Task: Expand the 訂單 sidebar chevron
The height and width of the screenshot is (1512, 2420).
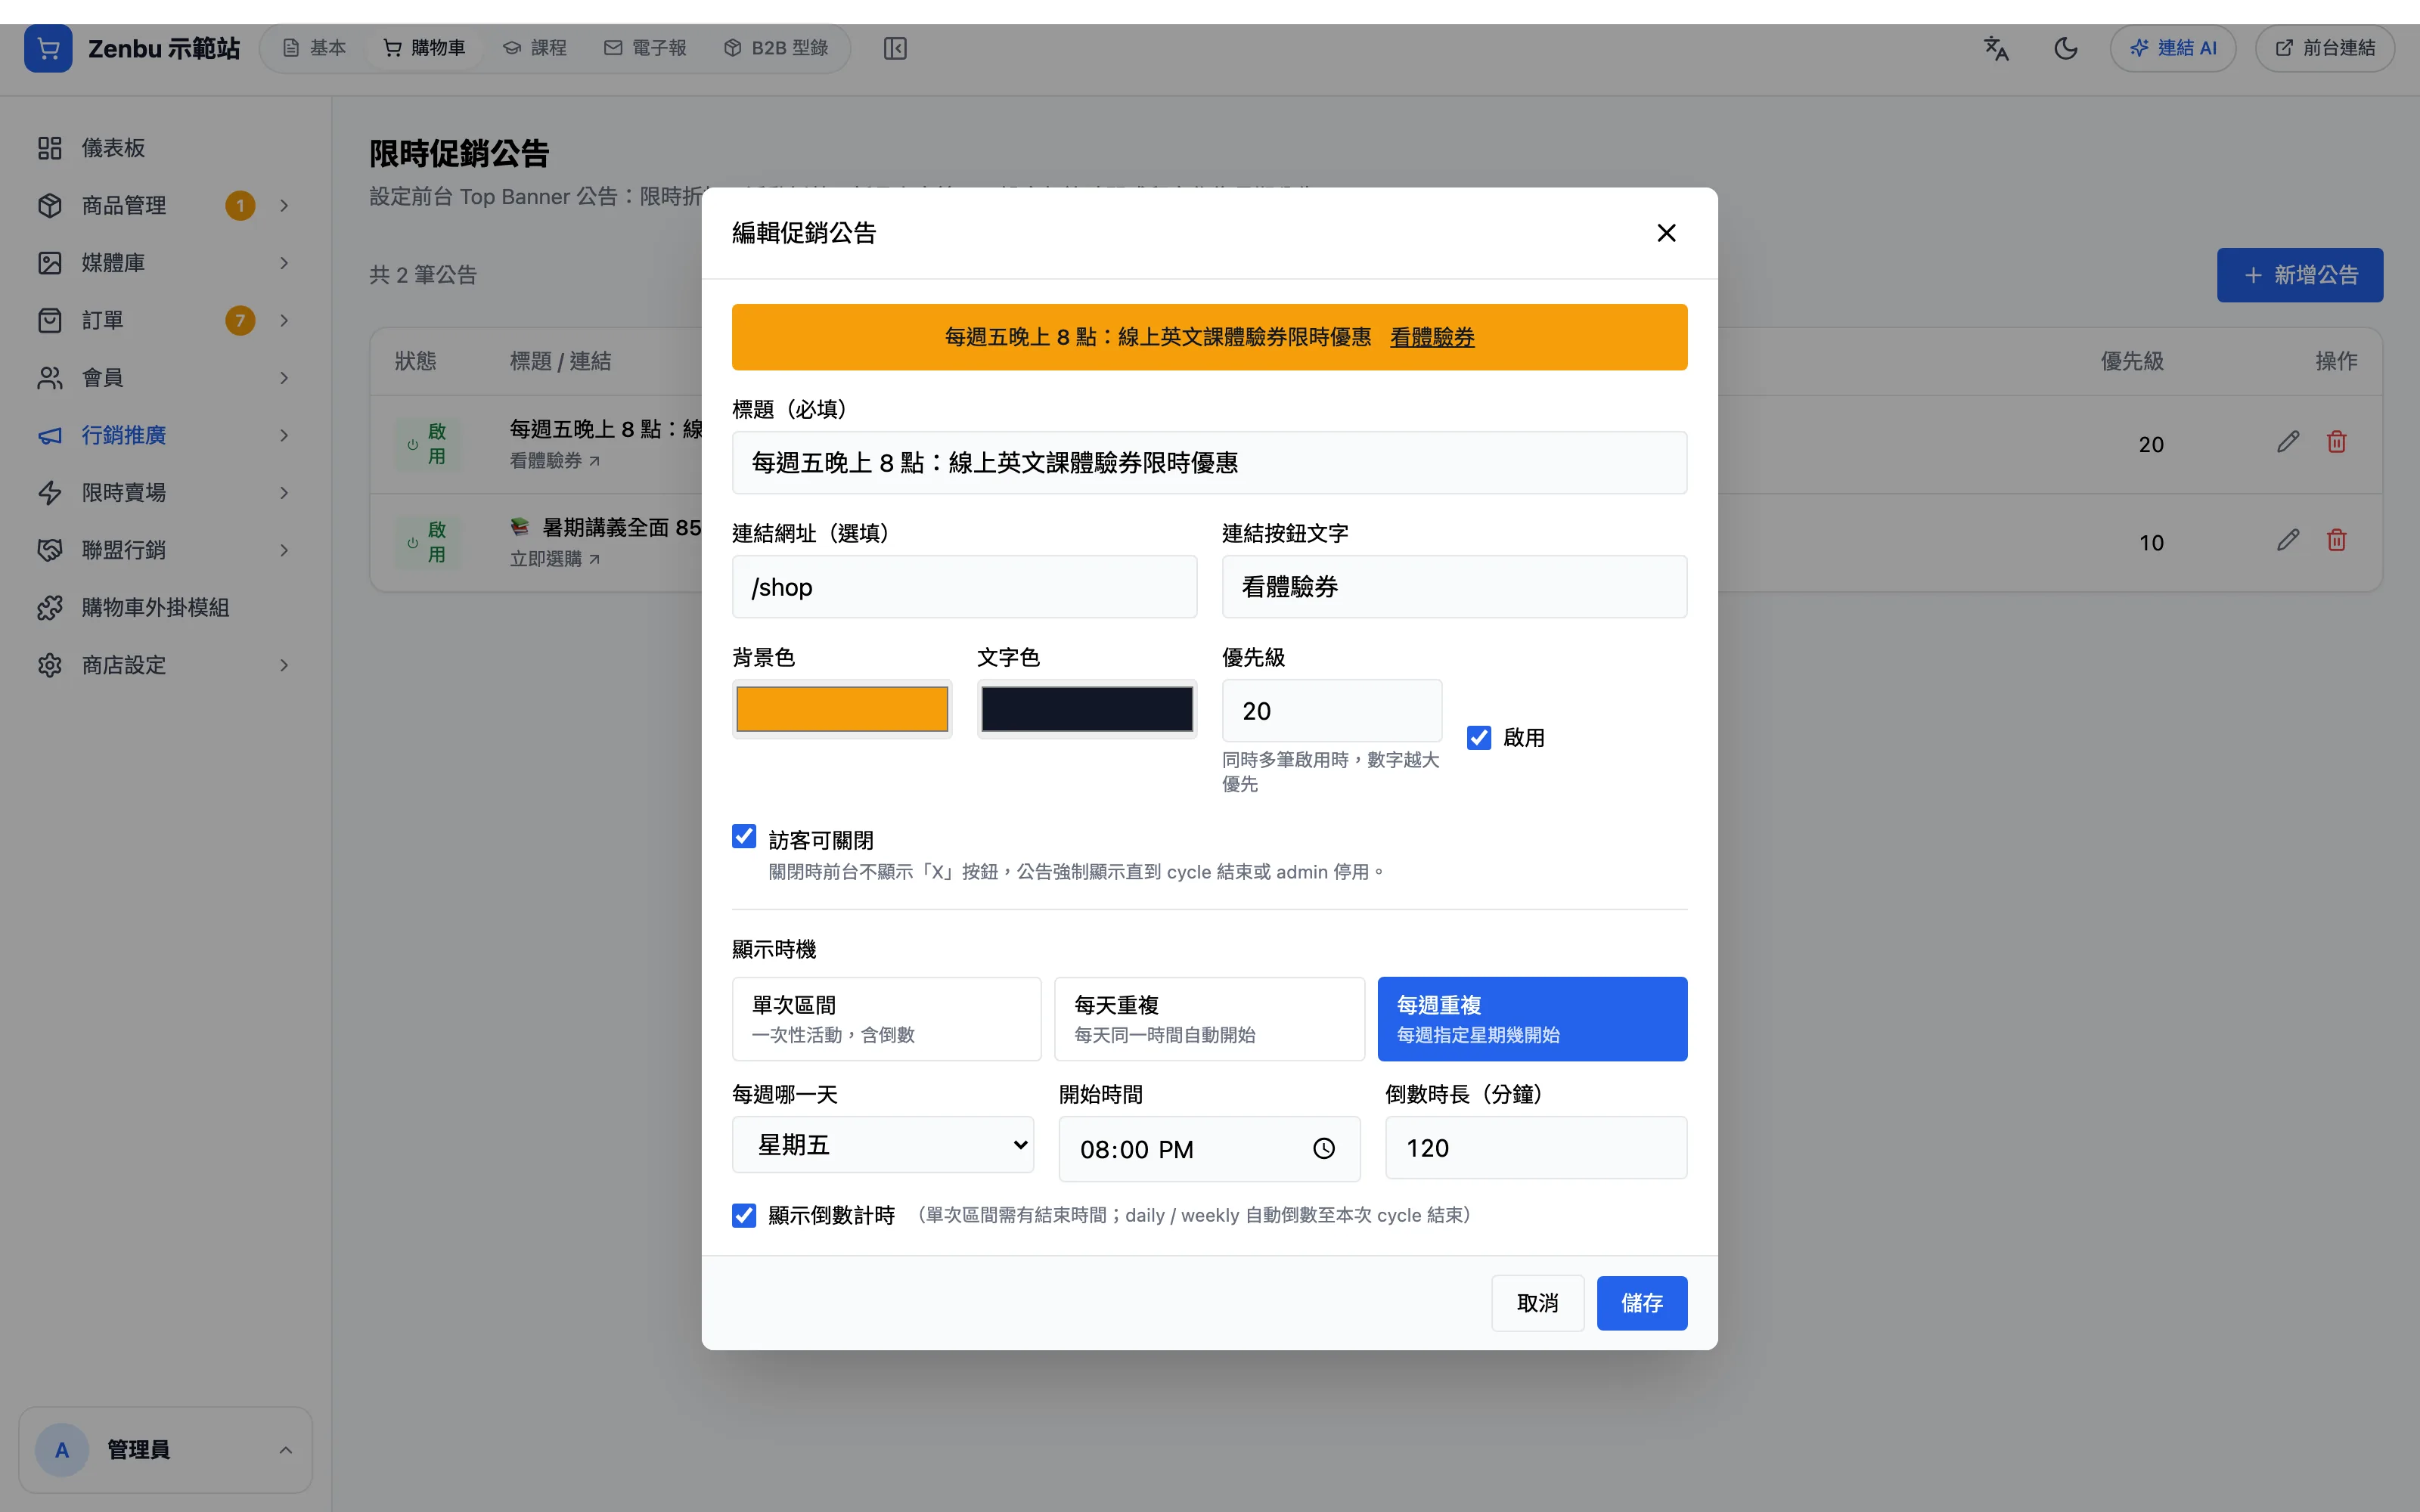Action: pyautogui.click(x=284, y=320)
